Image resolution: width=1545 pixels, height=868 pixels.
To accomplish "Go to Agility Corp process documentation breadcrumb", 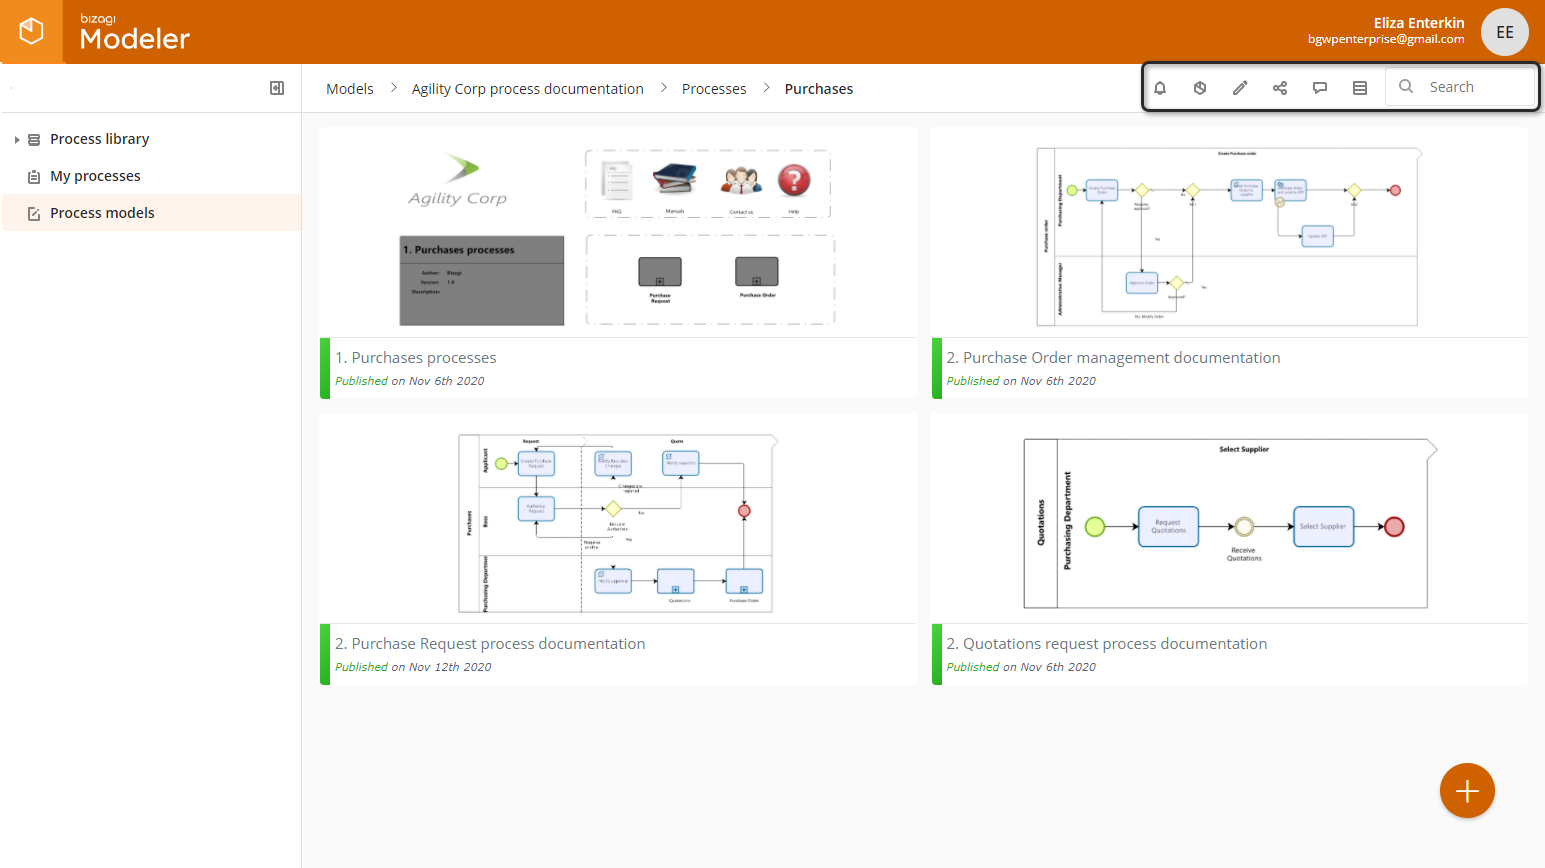I will coord(528,89).
